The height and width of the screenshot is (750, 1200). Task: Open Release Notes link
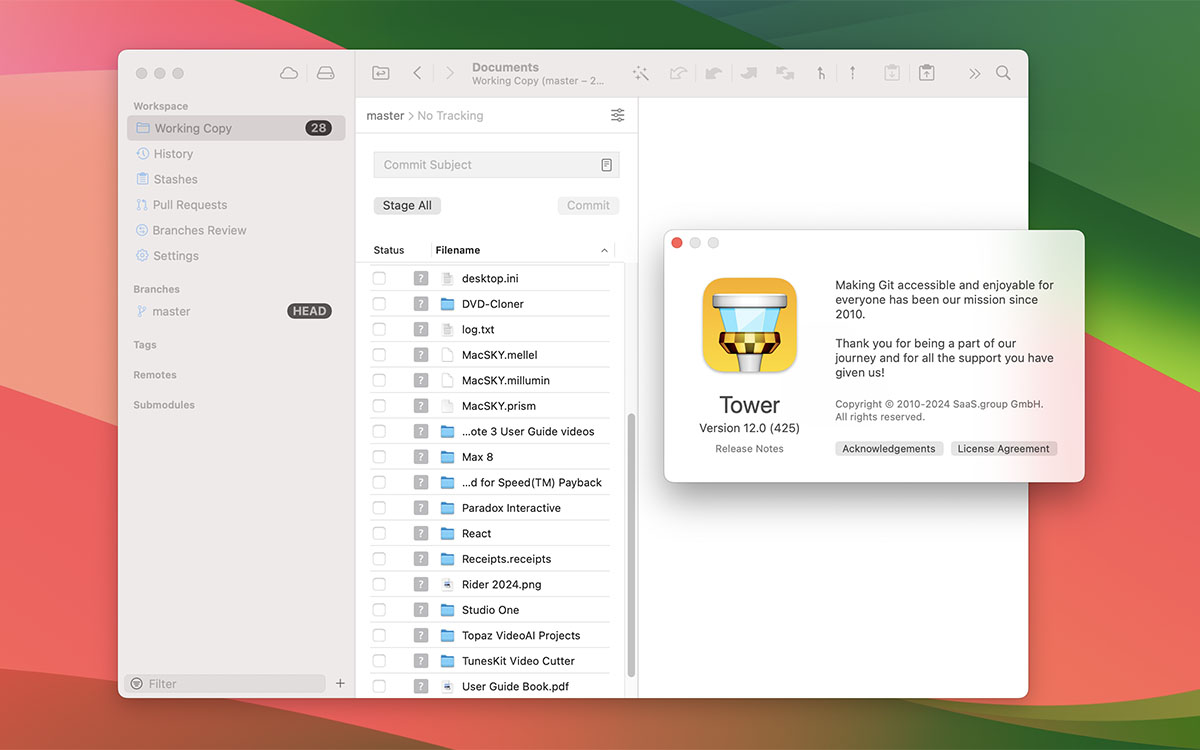[x=749, y=449]
